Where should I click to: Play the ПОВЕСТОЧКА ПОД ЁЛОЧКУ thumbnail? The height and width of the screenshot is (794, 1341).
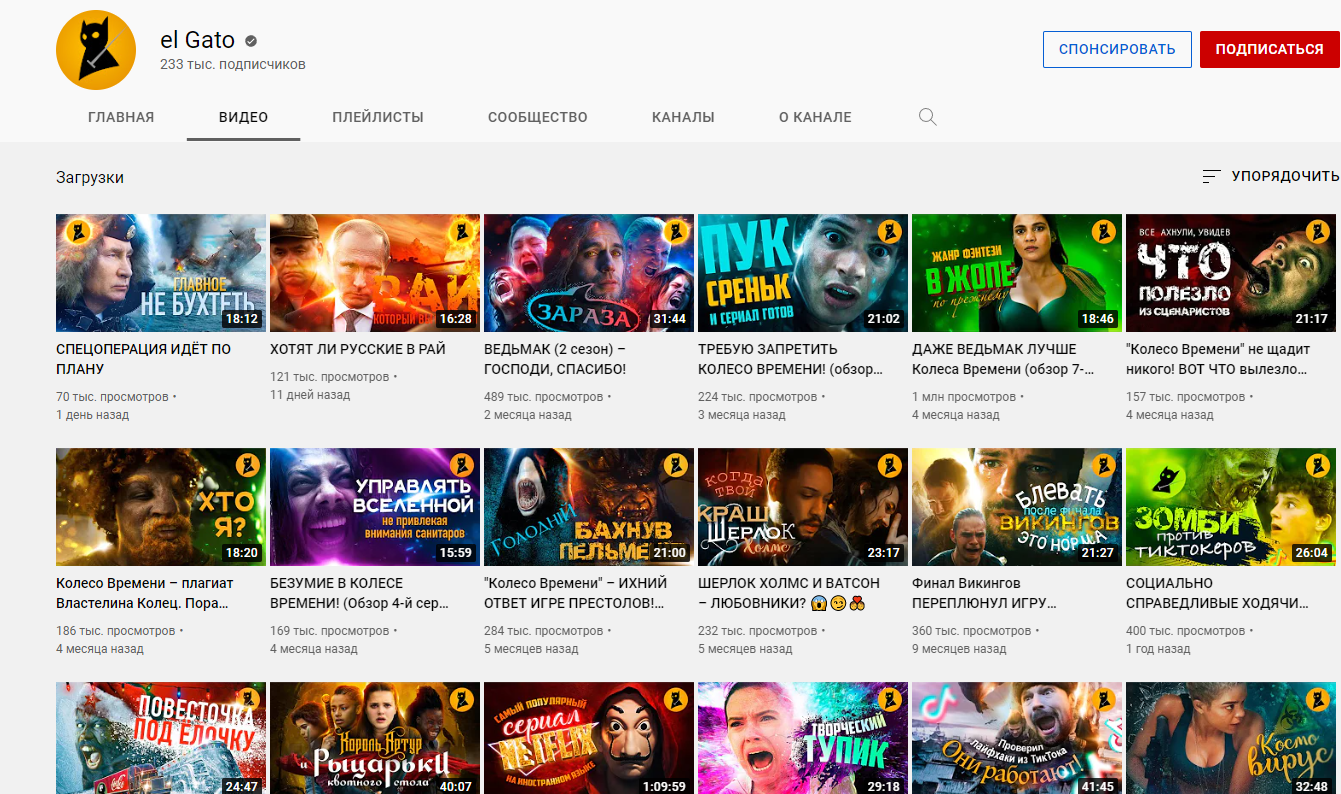pos(161,738)
